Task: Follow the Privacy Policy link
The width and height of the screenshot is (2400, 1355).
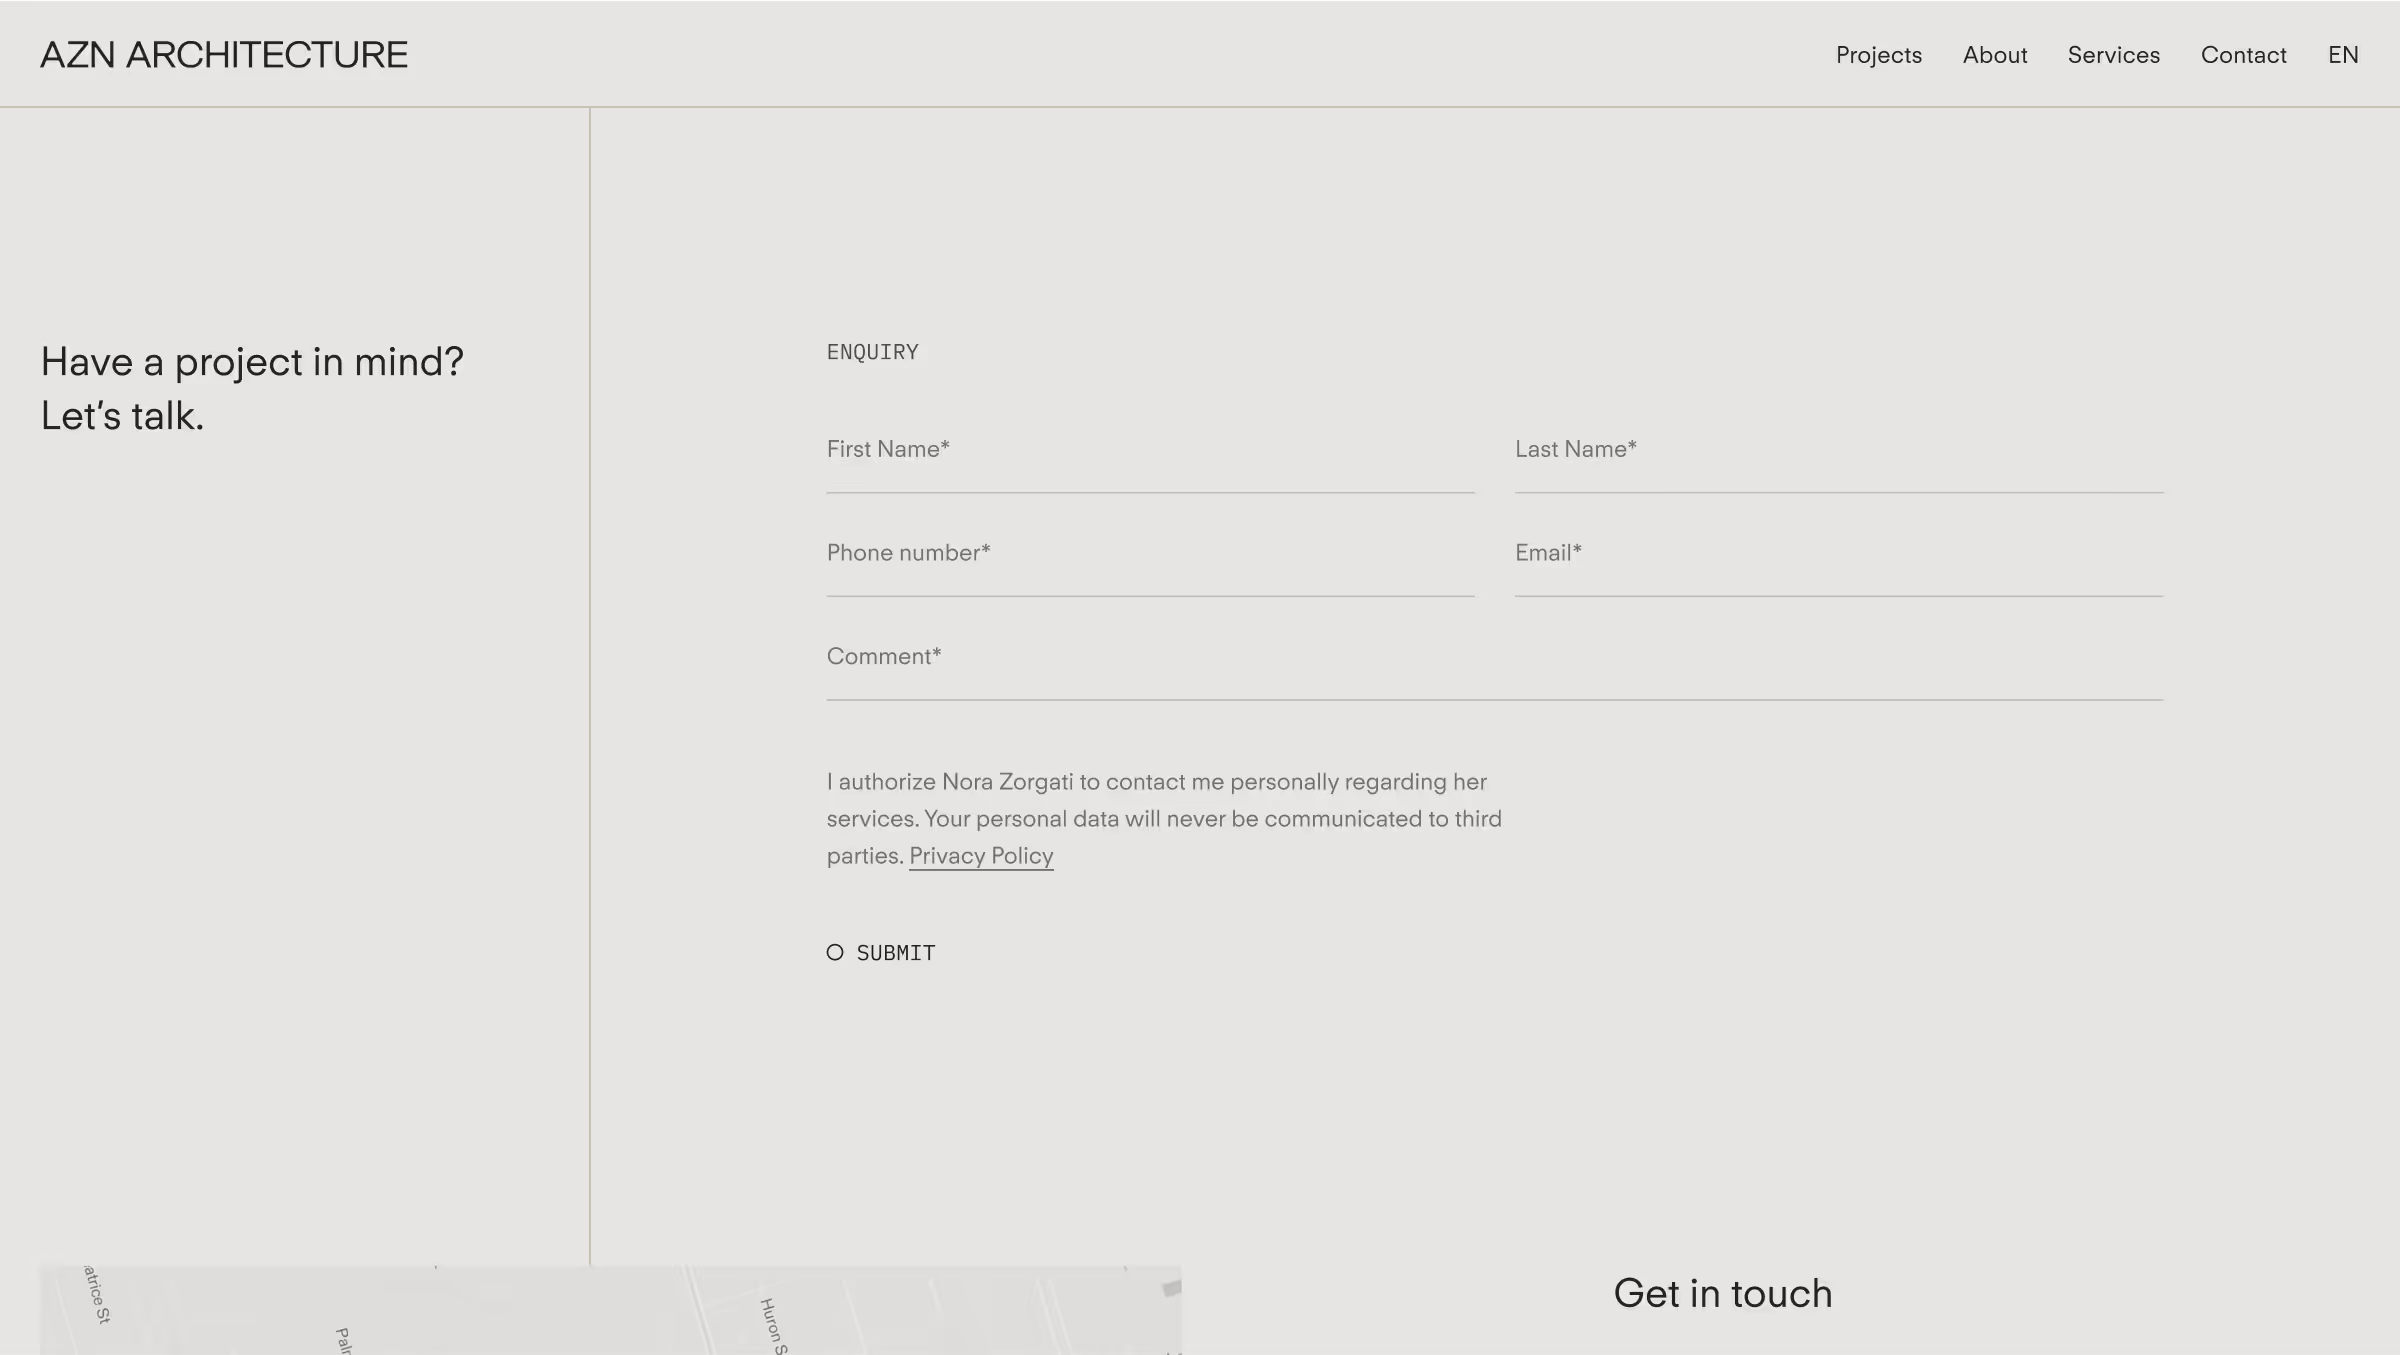Action: point(980,856)
